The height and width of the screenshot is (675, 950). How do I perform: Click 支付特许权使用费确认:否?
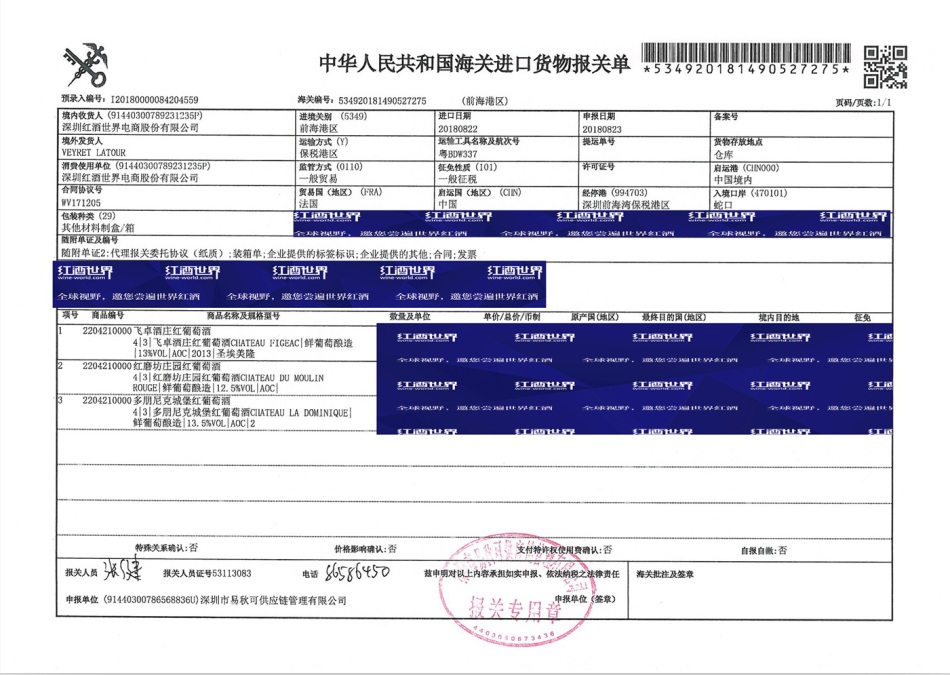(563, 550)
